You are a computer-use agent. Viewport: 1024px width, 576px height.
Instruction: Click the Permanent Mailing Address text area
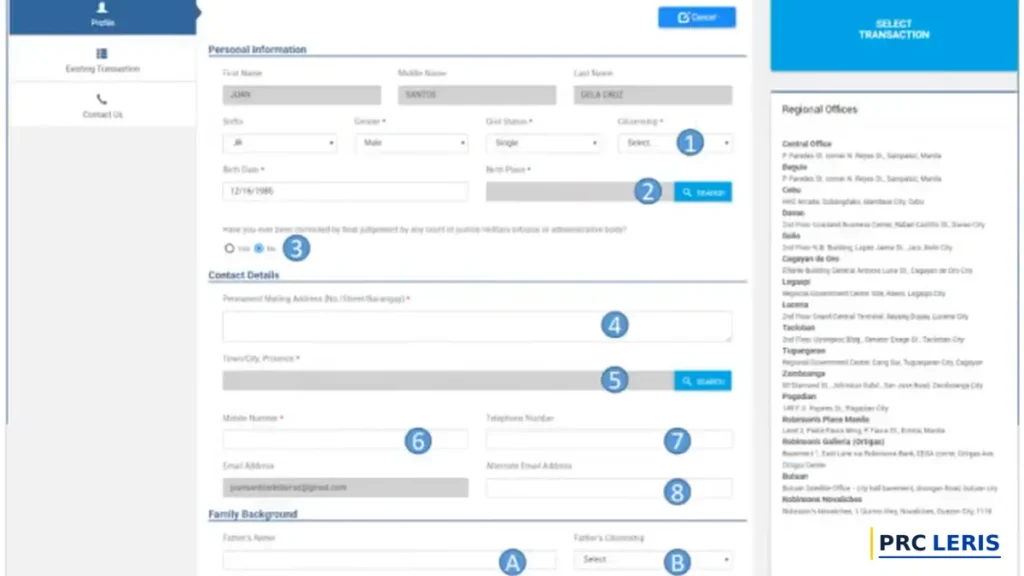pos(477,326)
